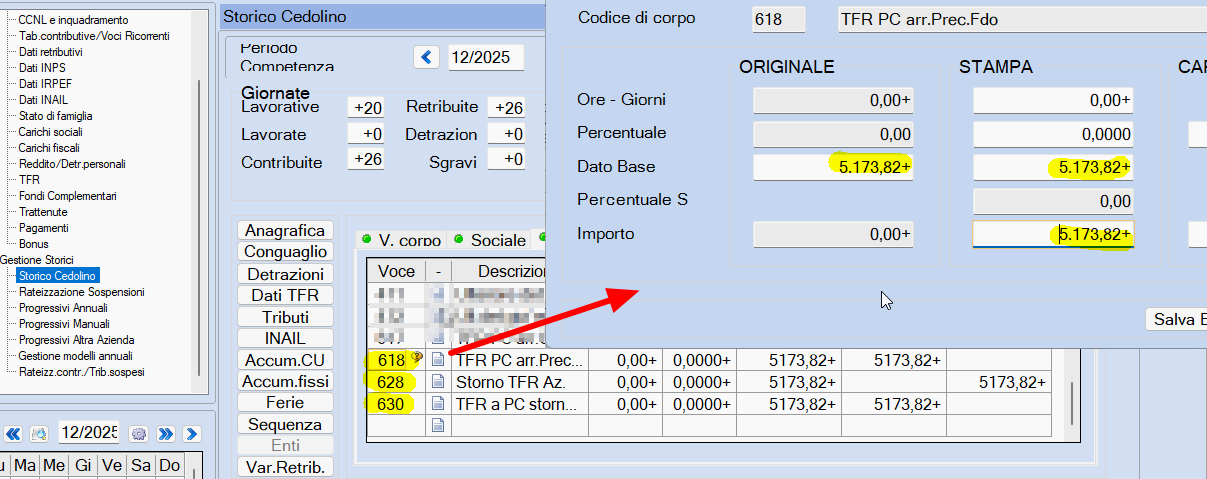Image resolution: width=1207 pixels, height=479 pixels.
Task: Click the previous period arrow beside Periodo Competenza
Action: point(428,57)
